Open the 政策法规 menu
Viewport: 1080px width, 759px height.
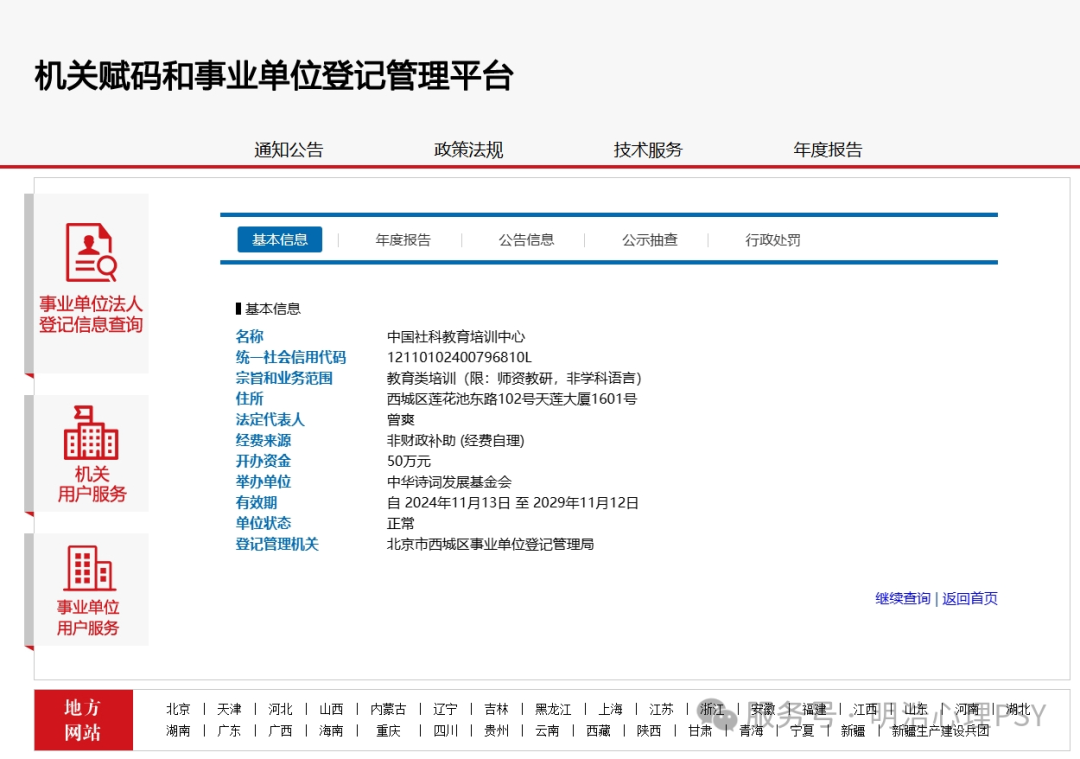coord(468,149)
